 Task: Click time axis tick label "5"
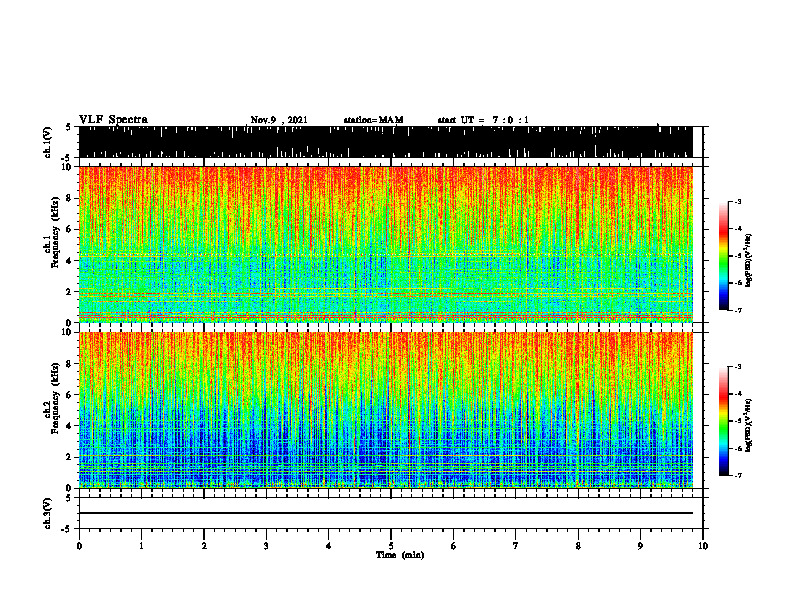391,546
